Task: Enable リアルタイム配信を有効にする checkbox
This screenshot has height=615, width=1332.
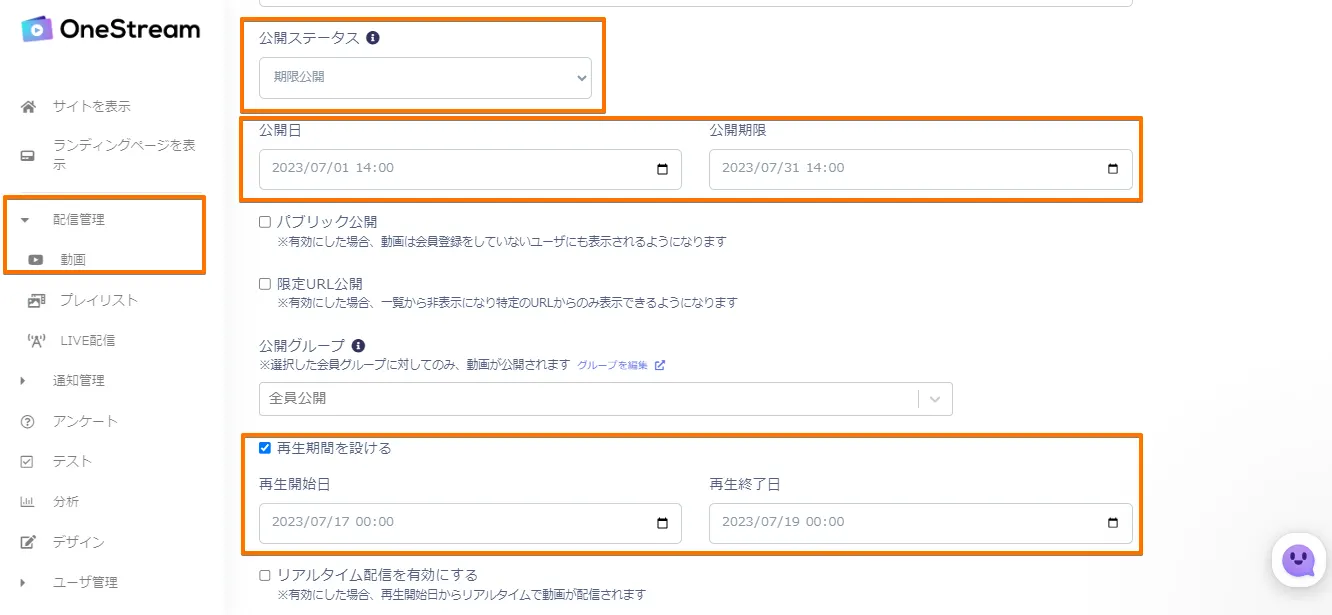Action: point(265,575)
